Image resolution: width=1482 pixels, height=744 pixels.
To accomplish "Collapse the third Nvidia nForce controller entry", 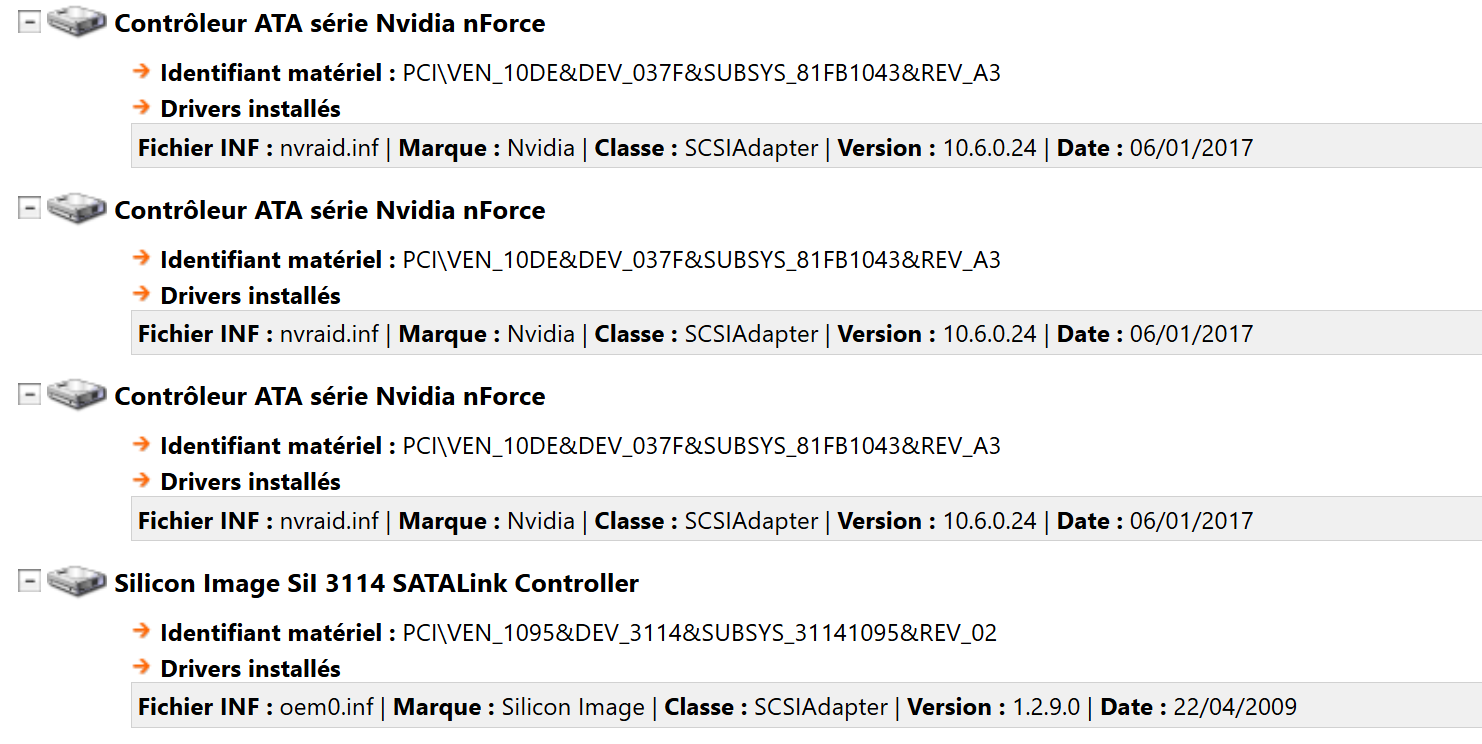I will 30,394.
